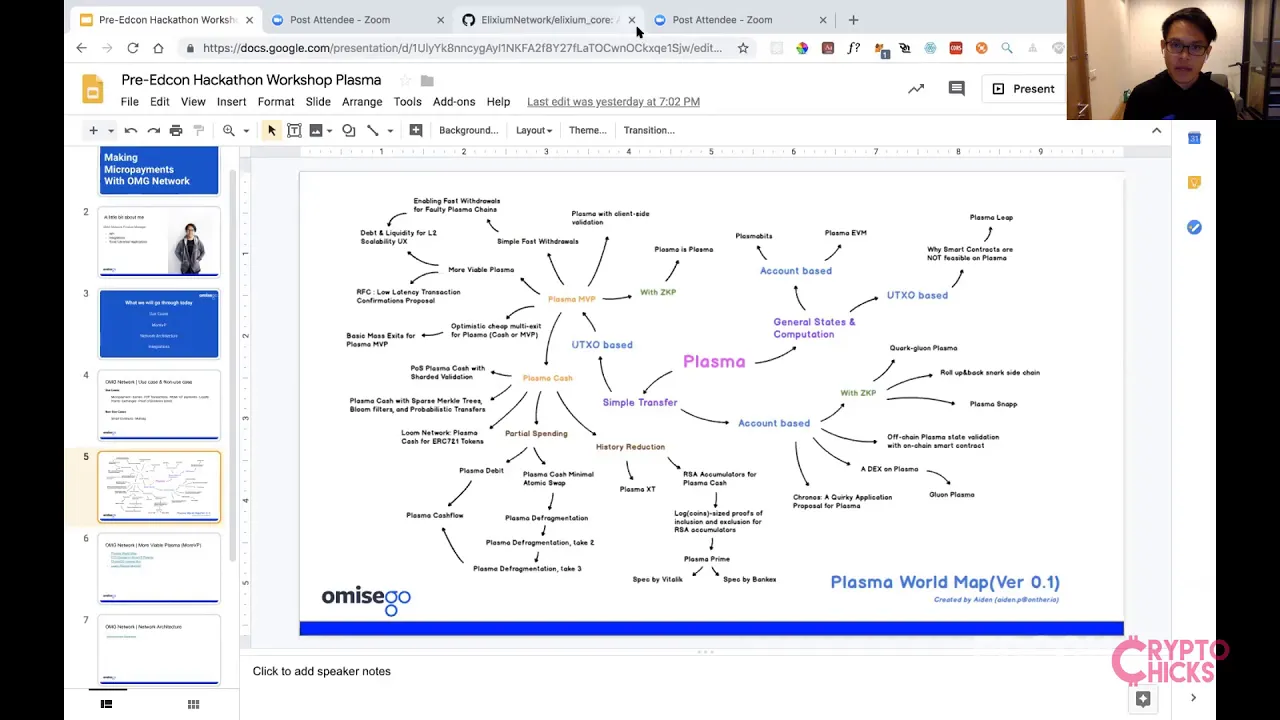Image resolution: width=1280 pixels, height=720 pixels.
Task: Open Google Keep side panel icon
Action: (1194, 183)
